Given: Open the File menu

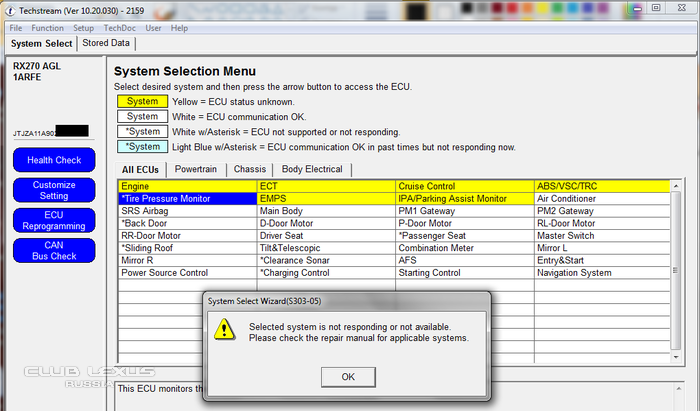Looking at the screenshot, I should 16,28.
